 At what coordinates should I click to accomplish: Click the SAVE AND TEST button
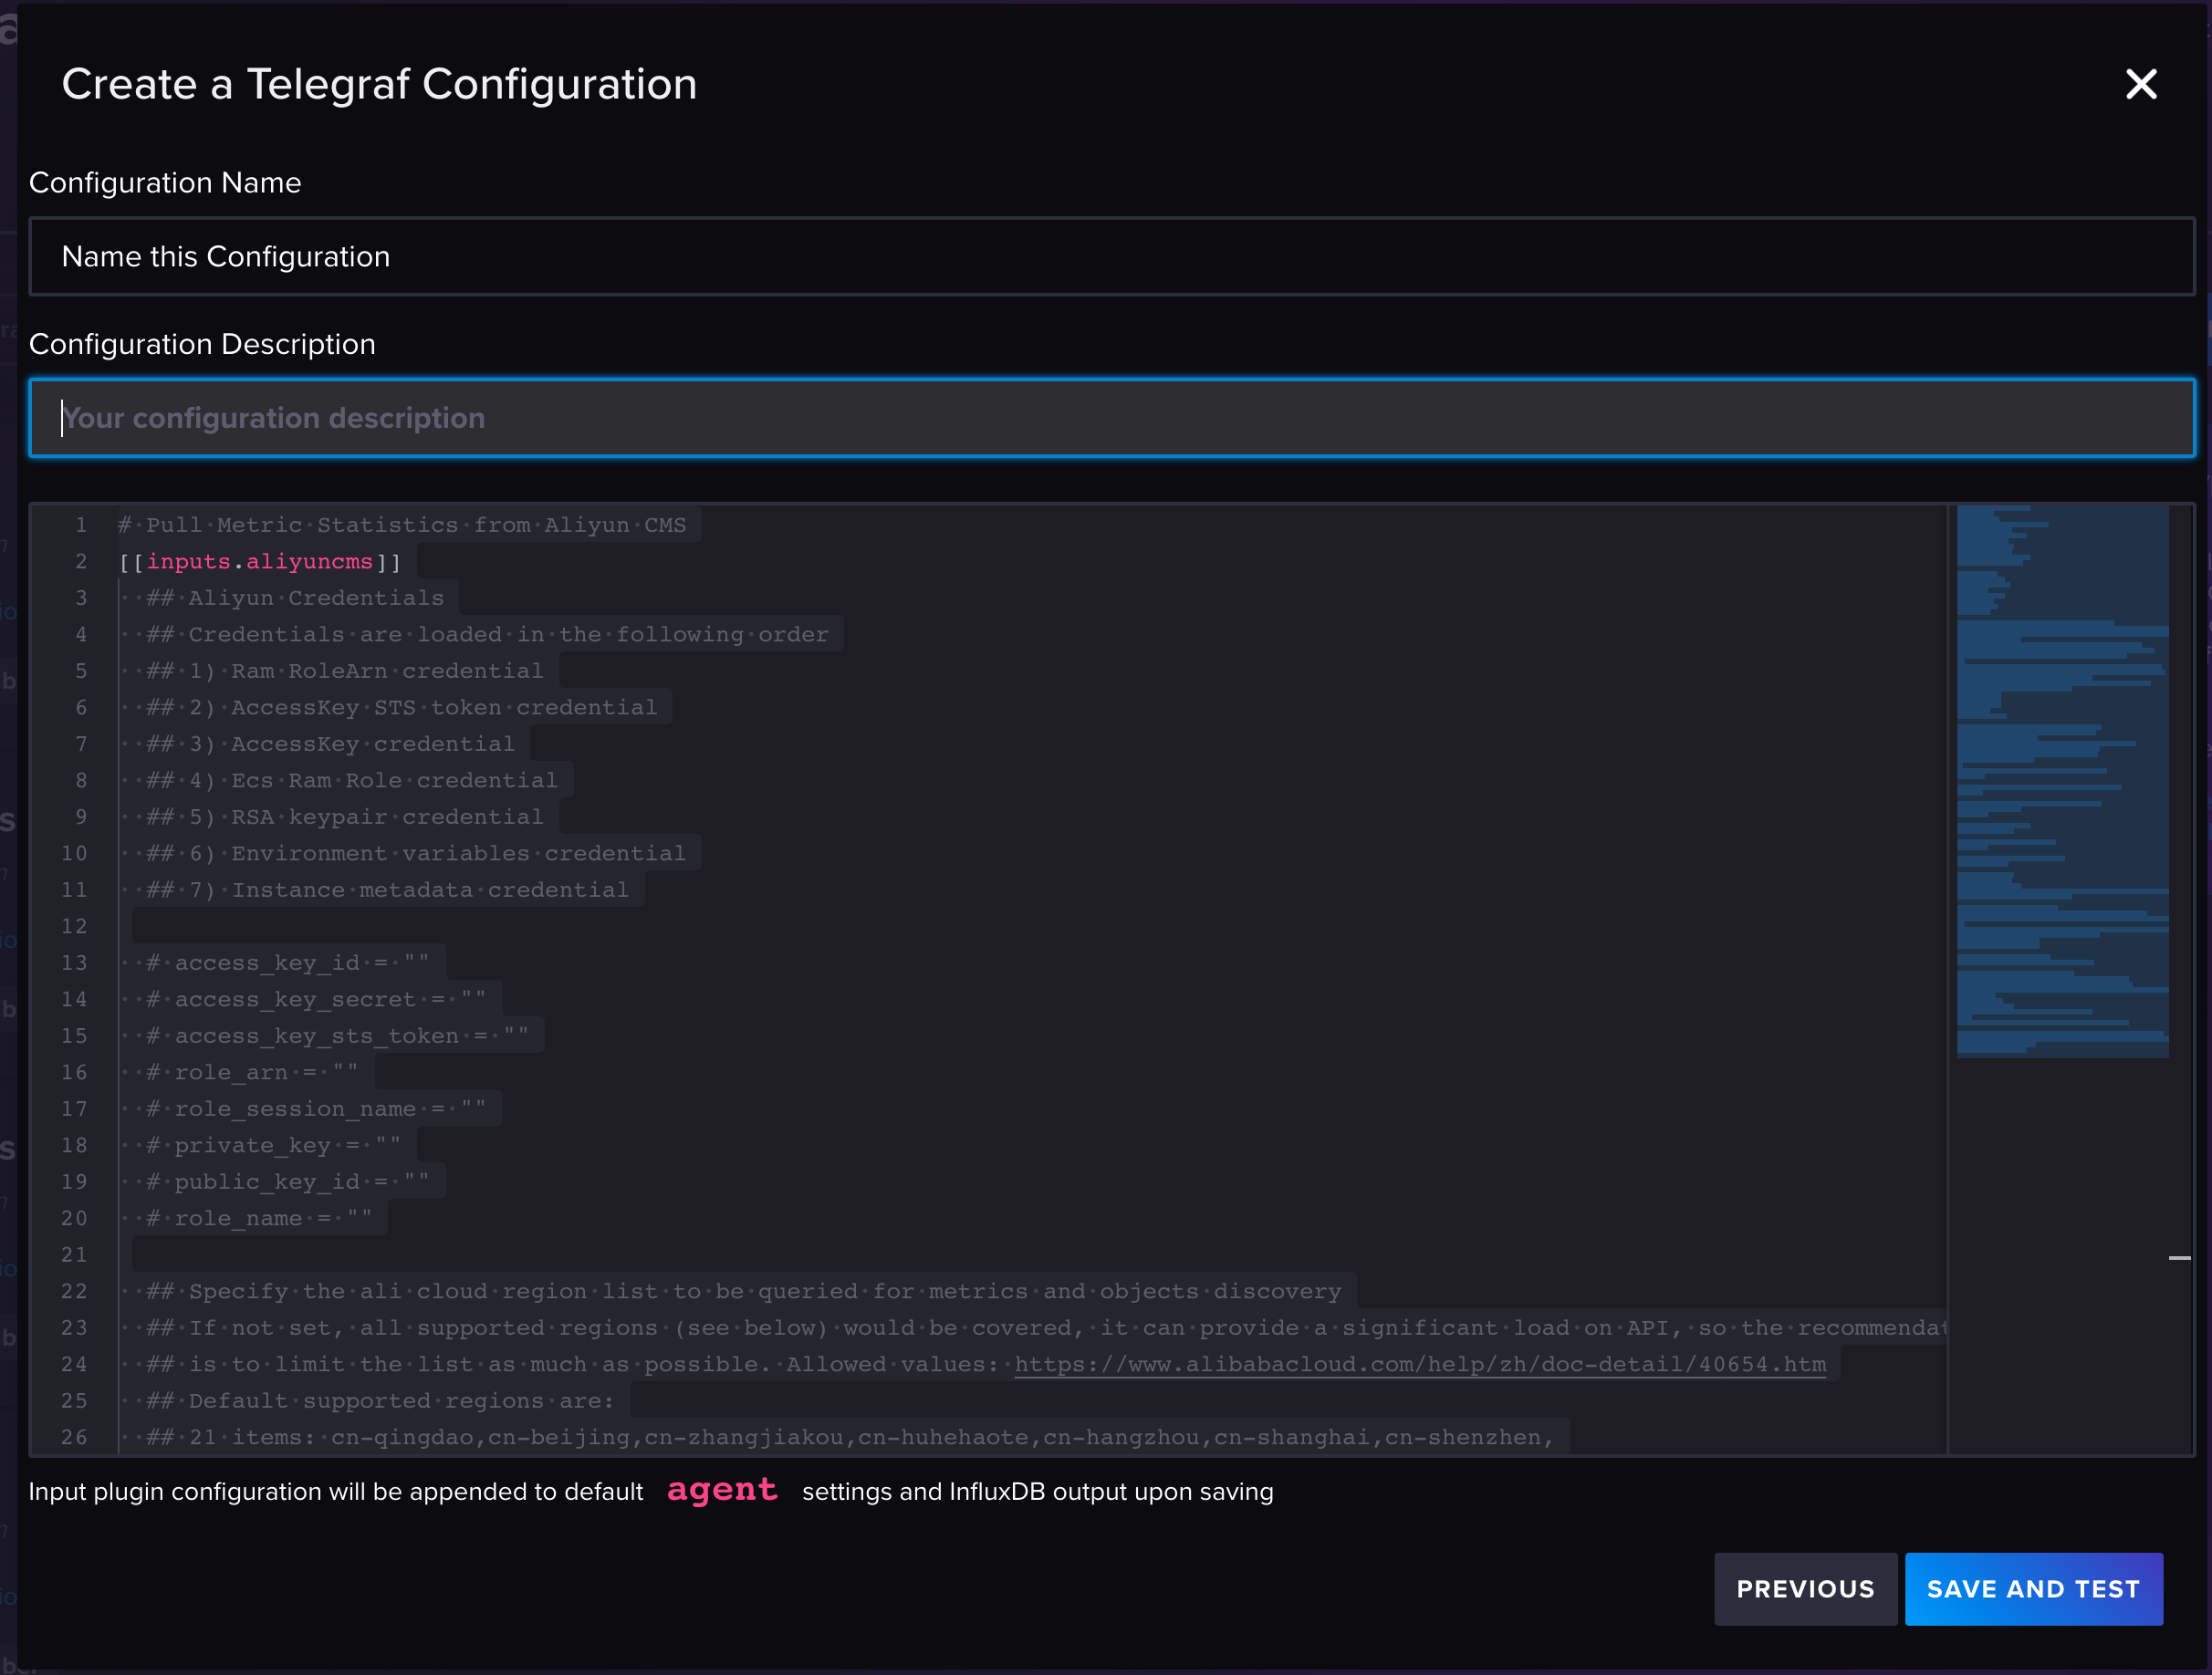[2033, 1589]
